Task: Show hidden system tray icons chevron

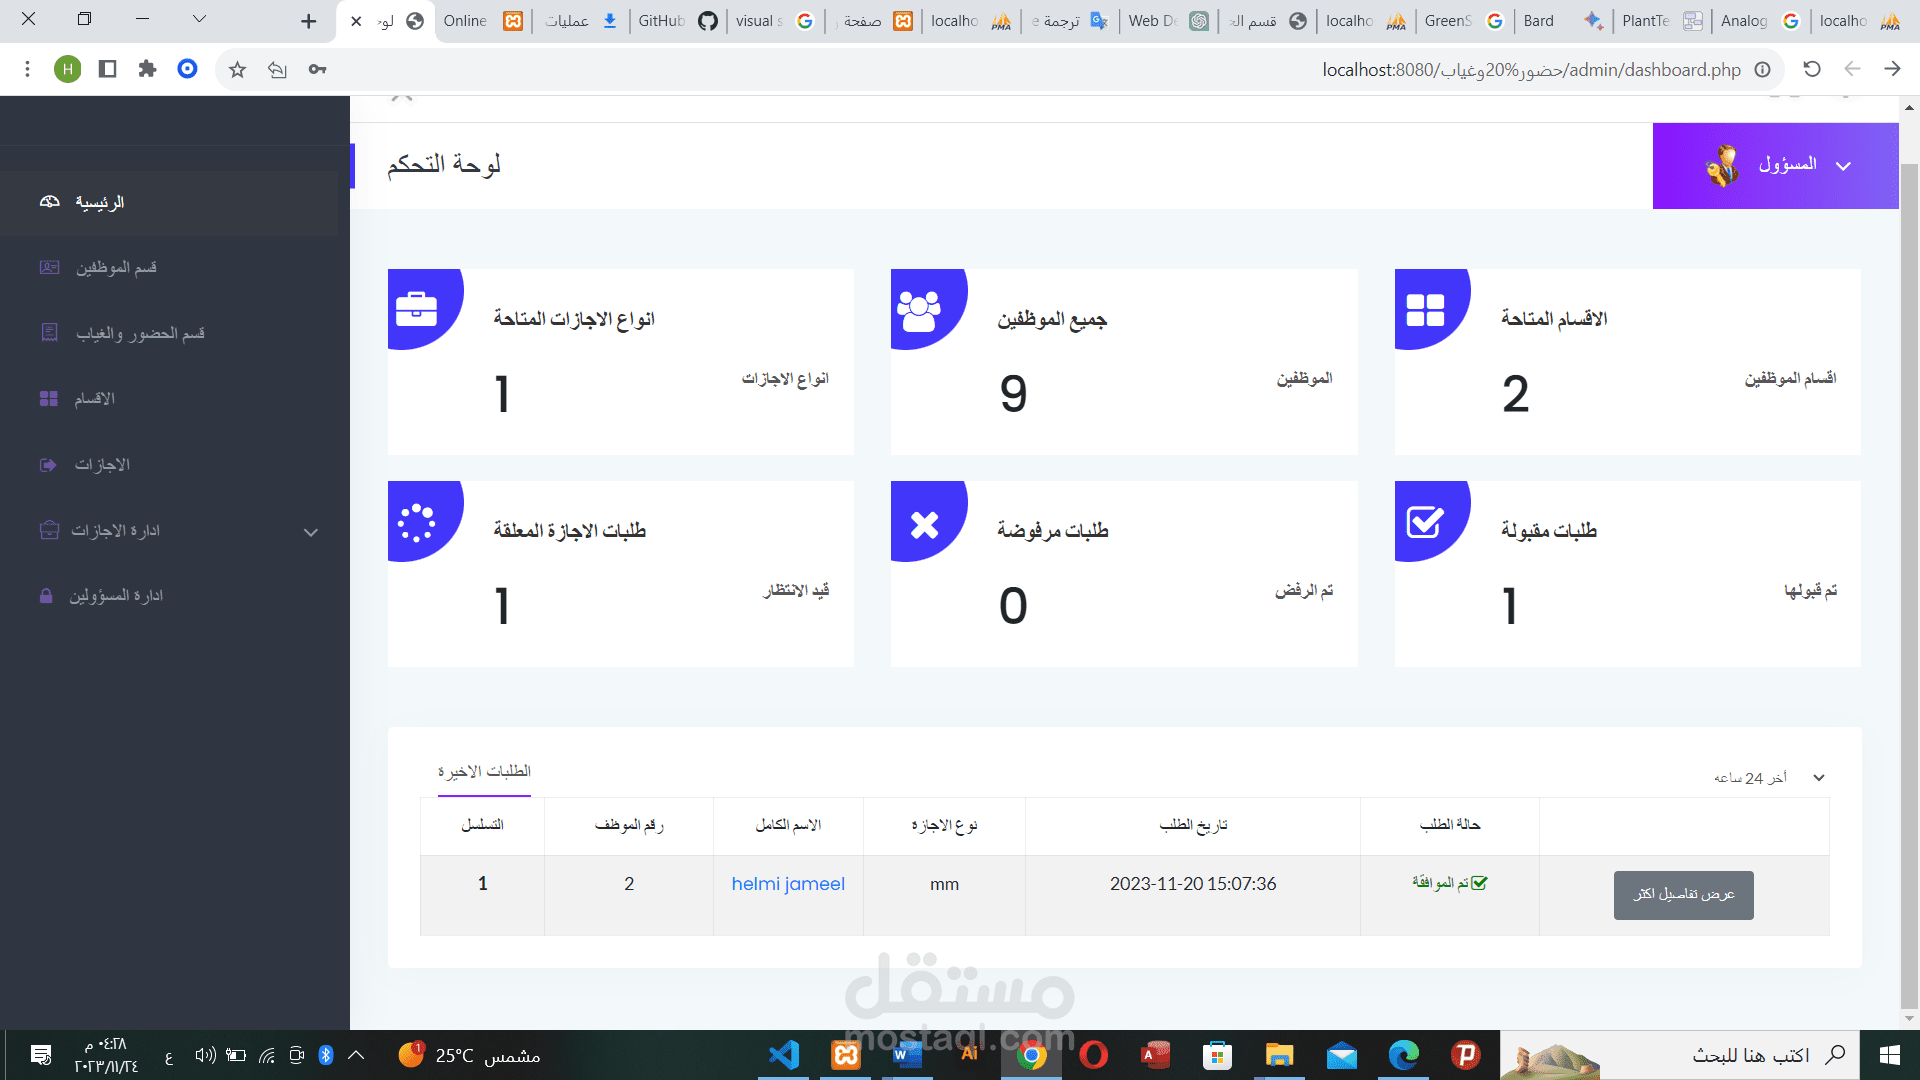Action: coord(356,1055)
